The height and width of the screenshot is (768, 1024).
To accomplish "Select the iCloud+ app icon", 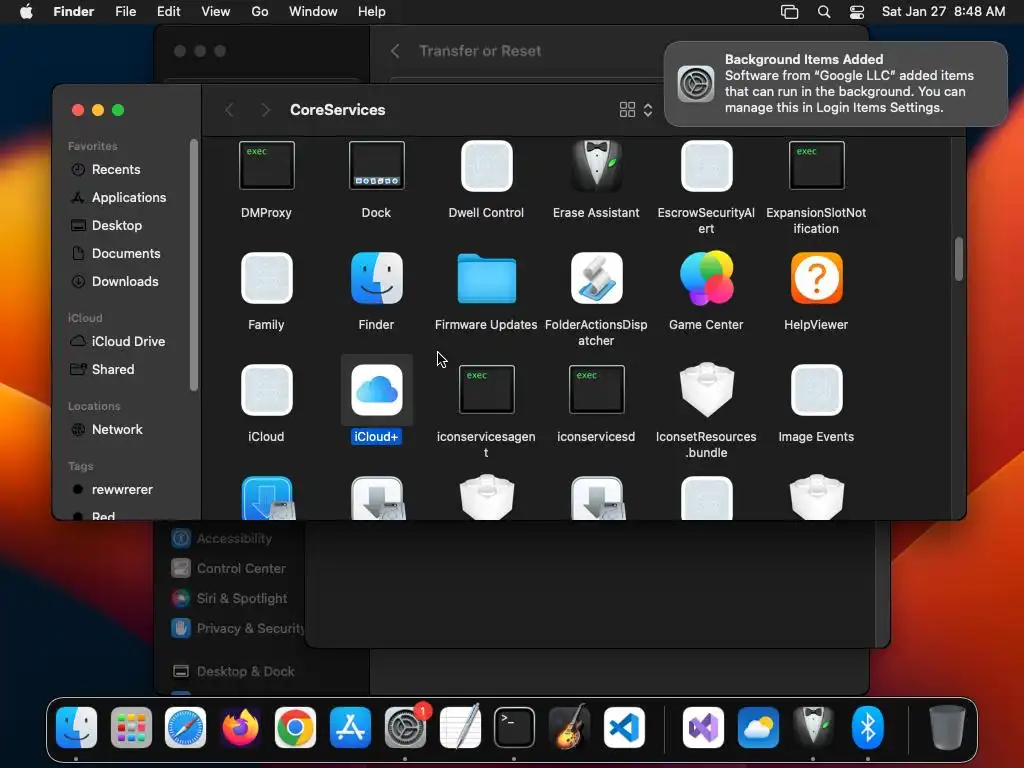I will coord(376,391).
